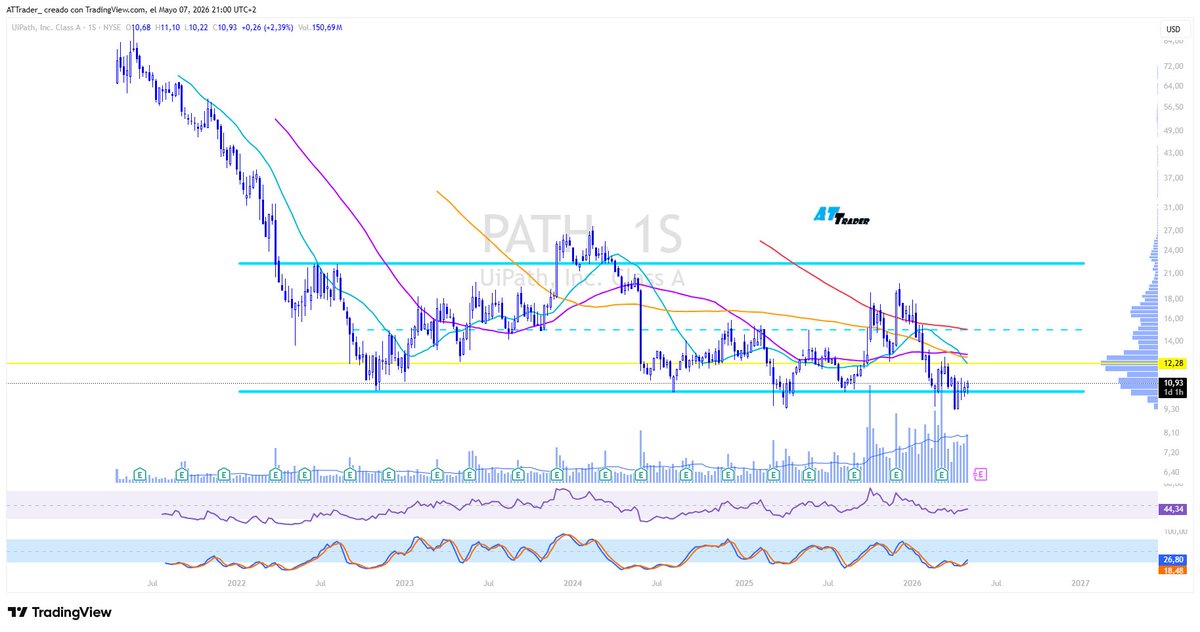Click the black 10,93 current price label
Screen dimensions: 1200x632
1172,383
